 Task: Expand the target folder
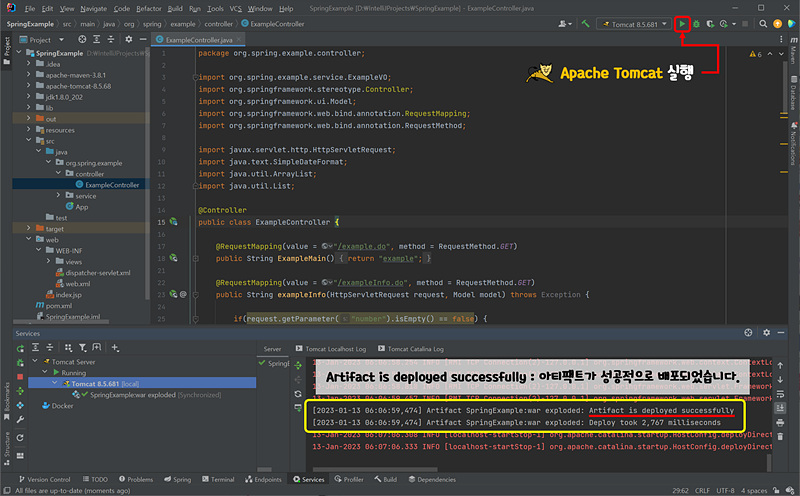(x=29, y=229)
